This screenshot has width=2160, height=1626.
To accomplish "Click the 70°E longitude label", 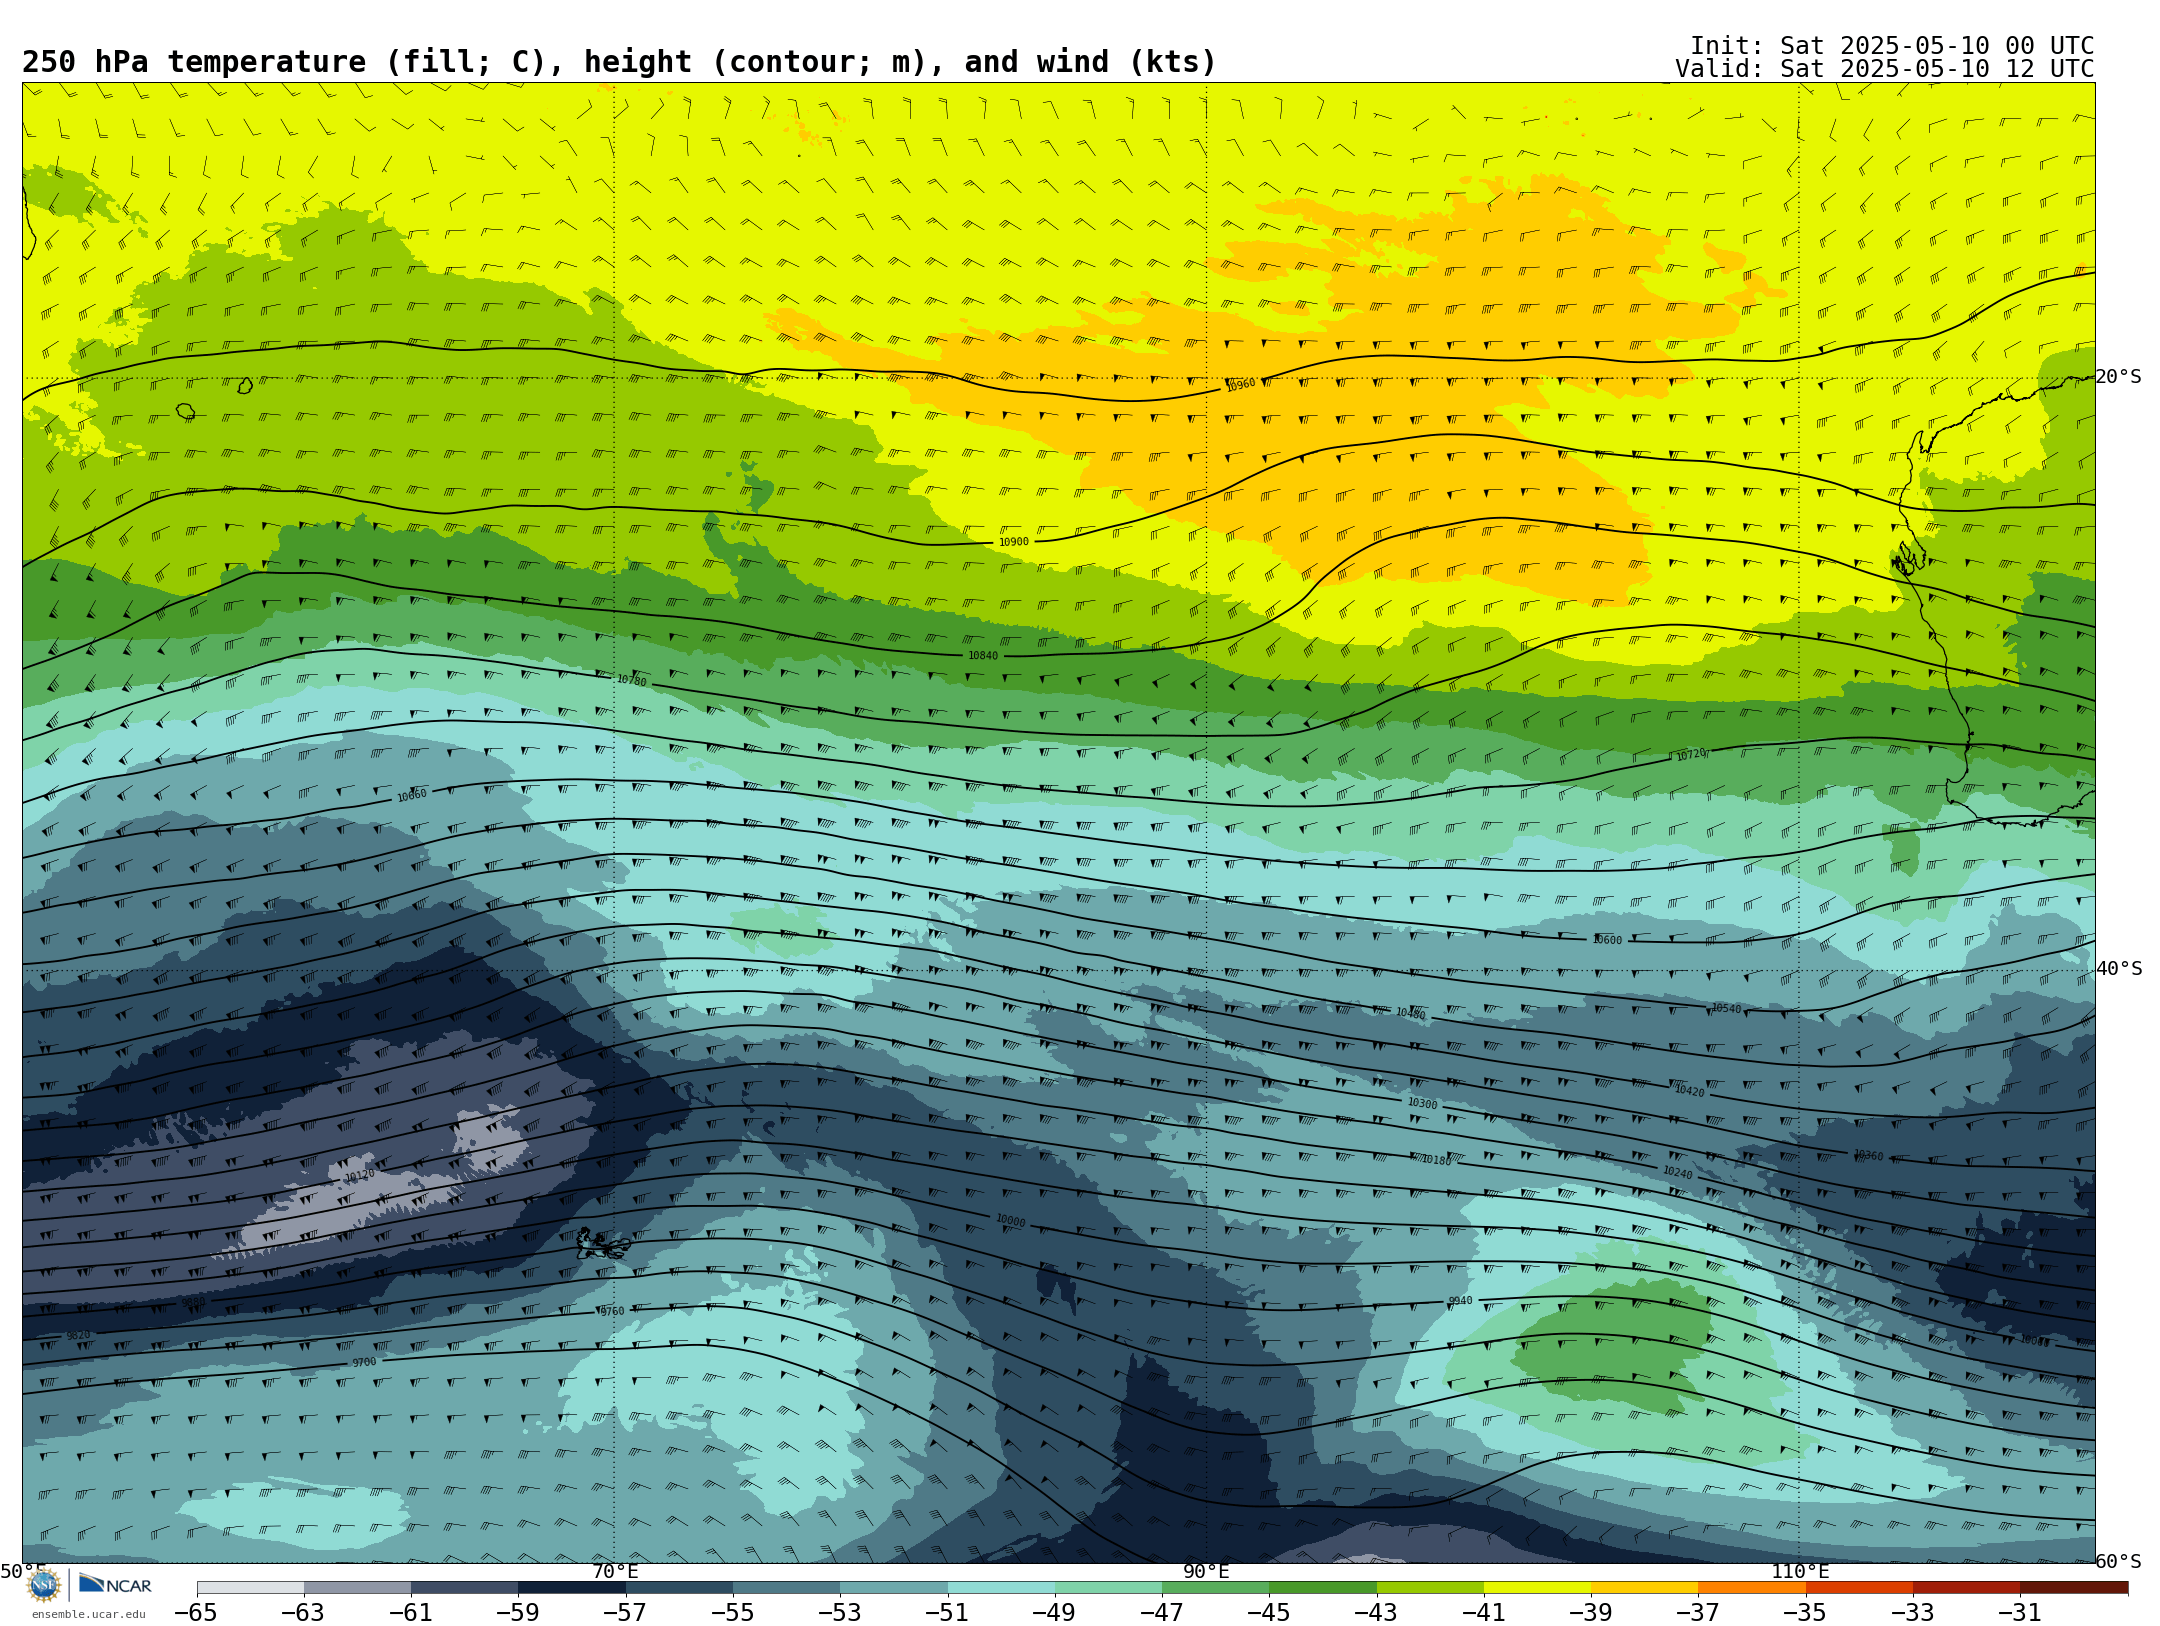I will (x=615, y=1571).
